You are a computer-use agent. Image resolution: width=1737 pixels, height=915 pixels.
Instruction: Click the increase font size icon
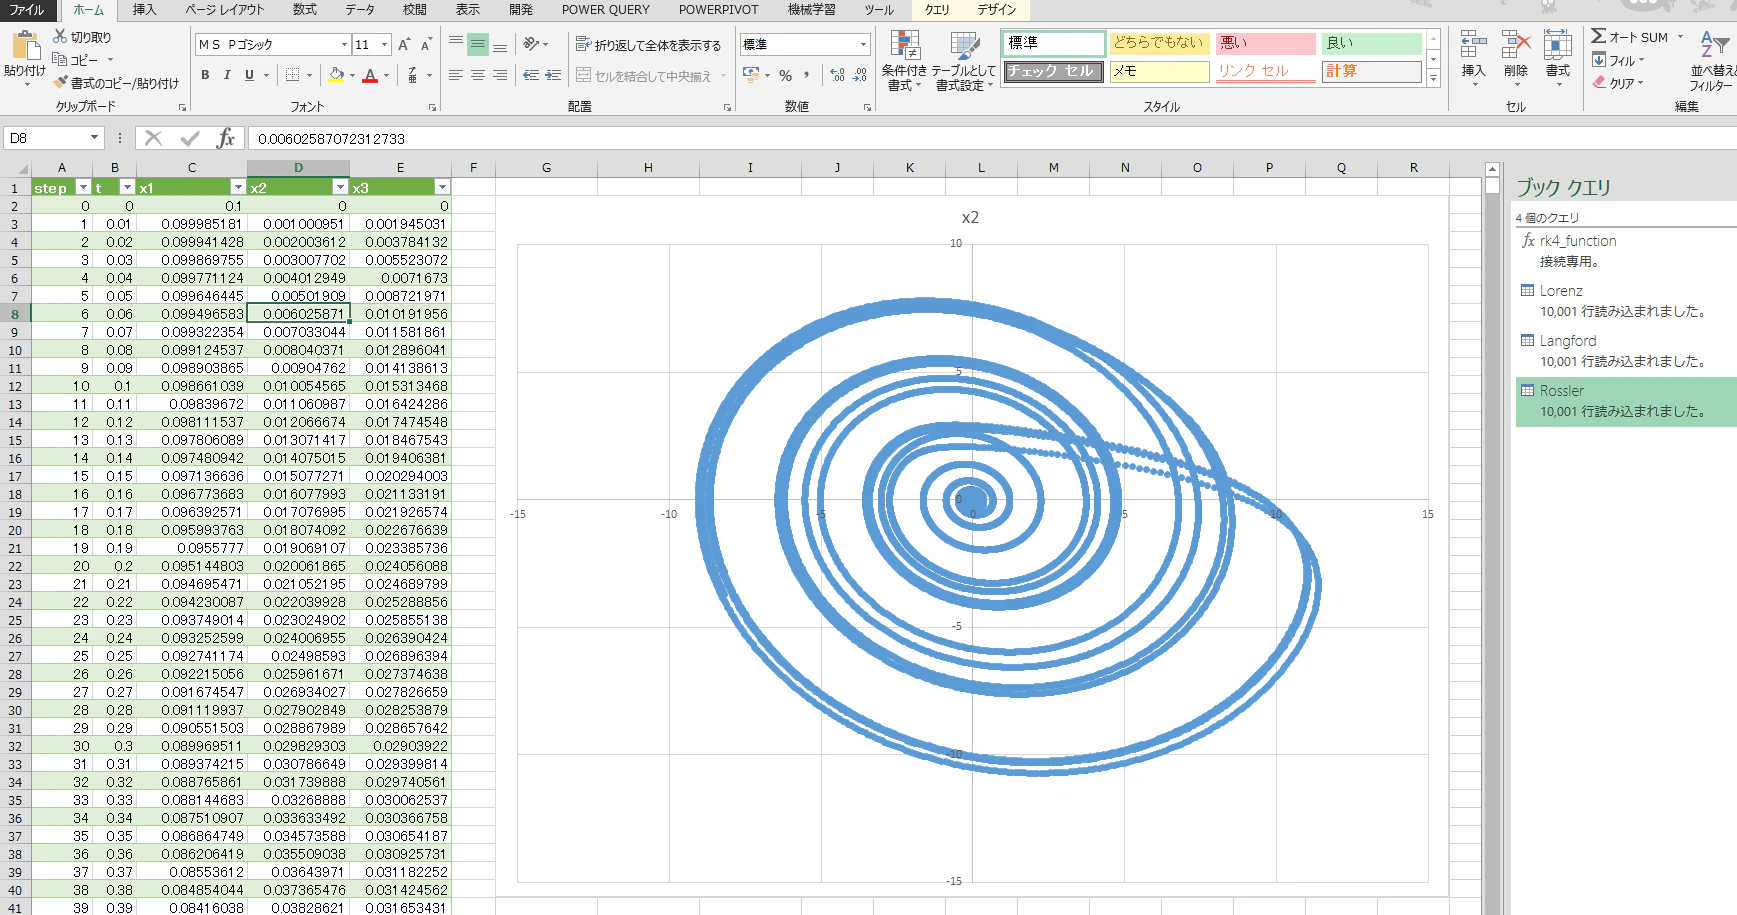coord(404,45)
